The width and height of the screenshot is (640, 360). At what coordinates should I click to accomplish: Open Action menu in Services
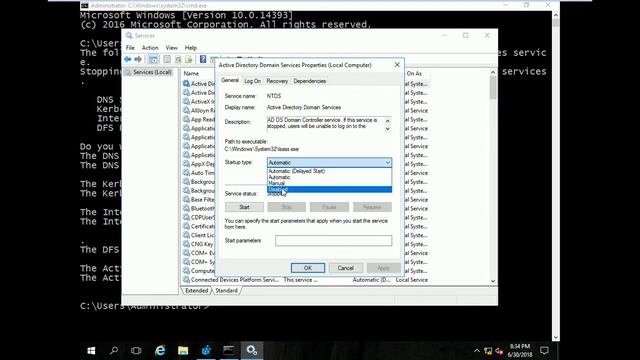point(150,48)
